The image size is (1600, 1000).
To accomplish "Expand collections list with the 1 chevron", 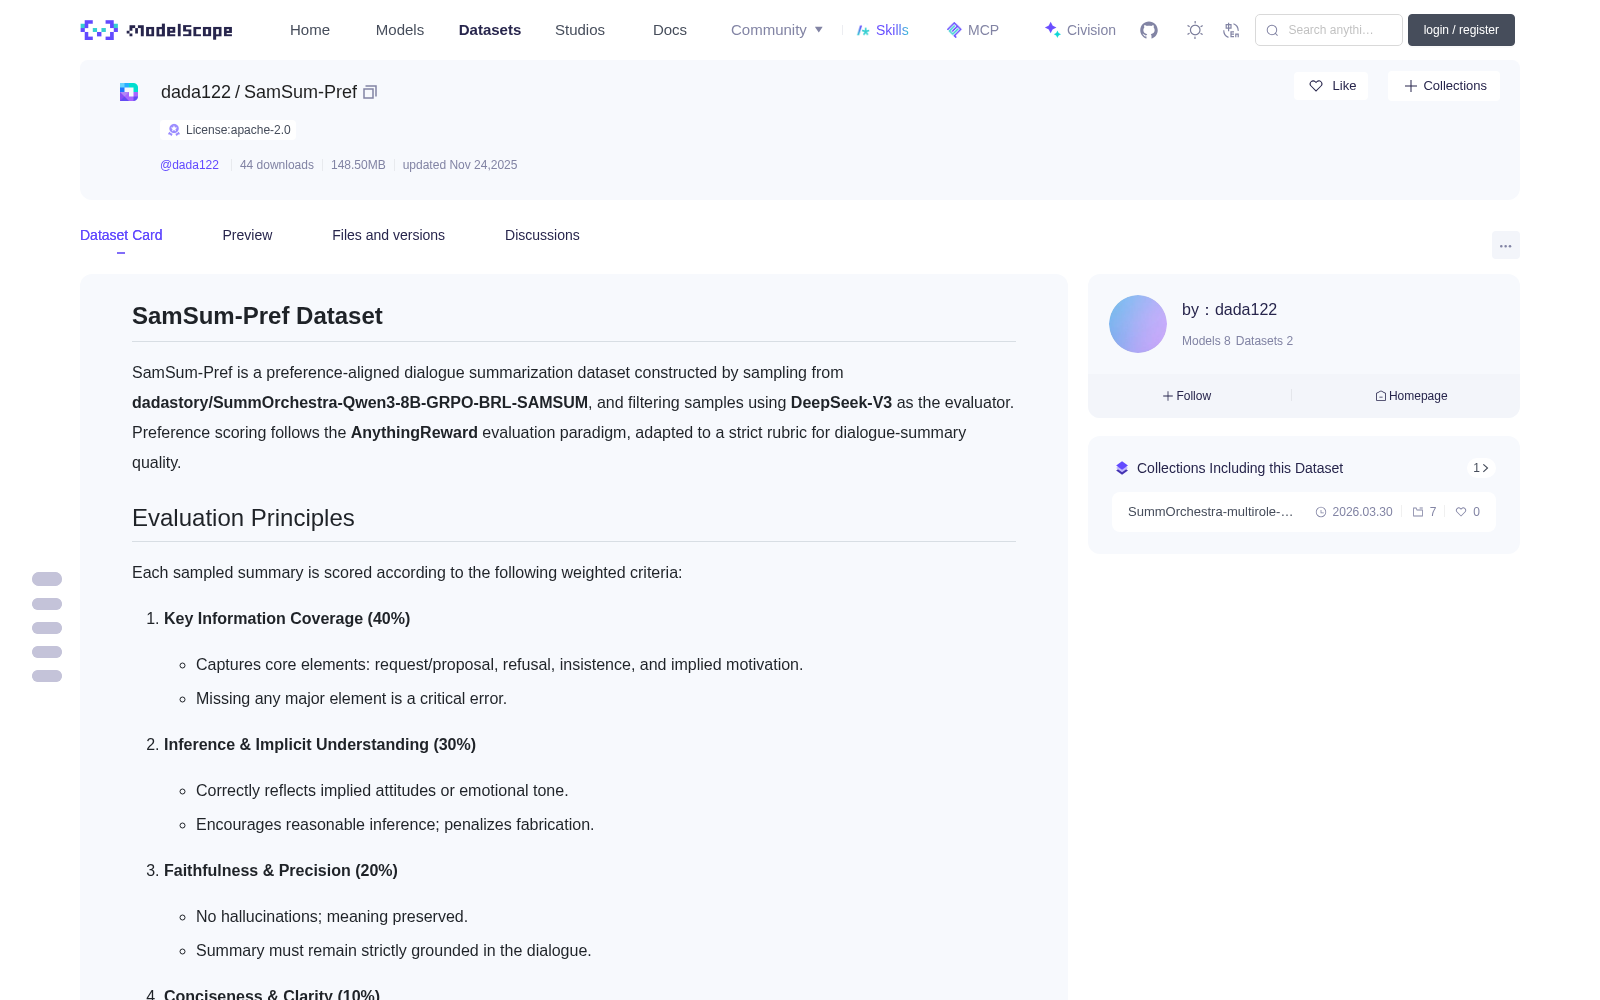I will point(1481,468).
